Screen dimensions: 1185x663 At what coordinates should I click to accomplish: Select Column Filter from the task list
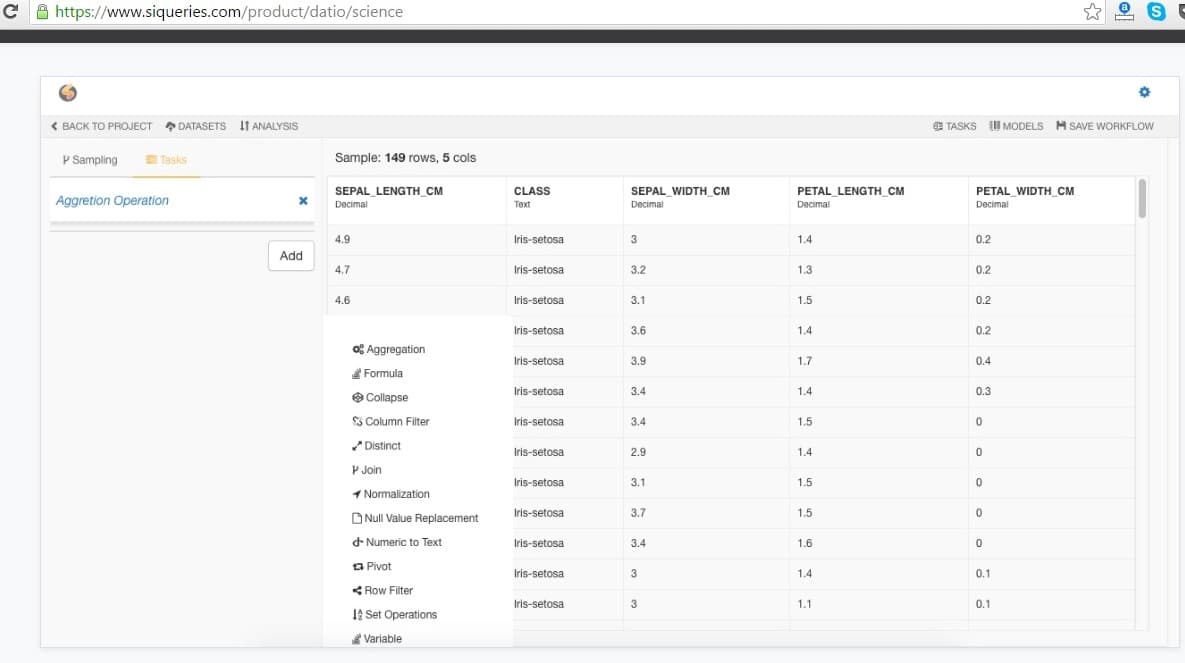(x=396, y=422)
